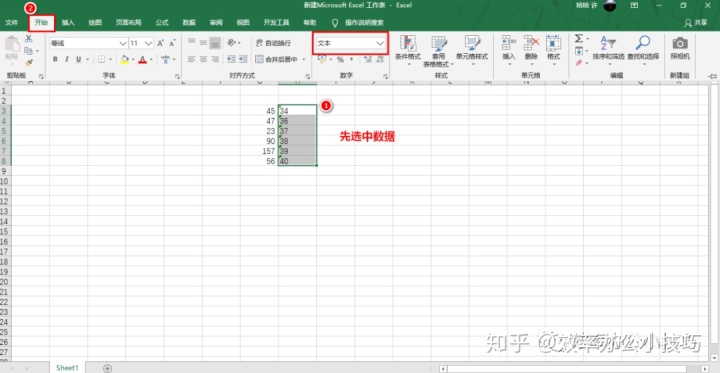Open Format as Table (套用表格格式)

[x=439, y=51]
